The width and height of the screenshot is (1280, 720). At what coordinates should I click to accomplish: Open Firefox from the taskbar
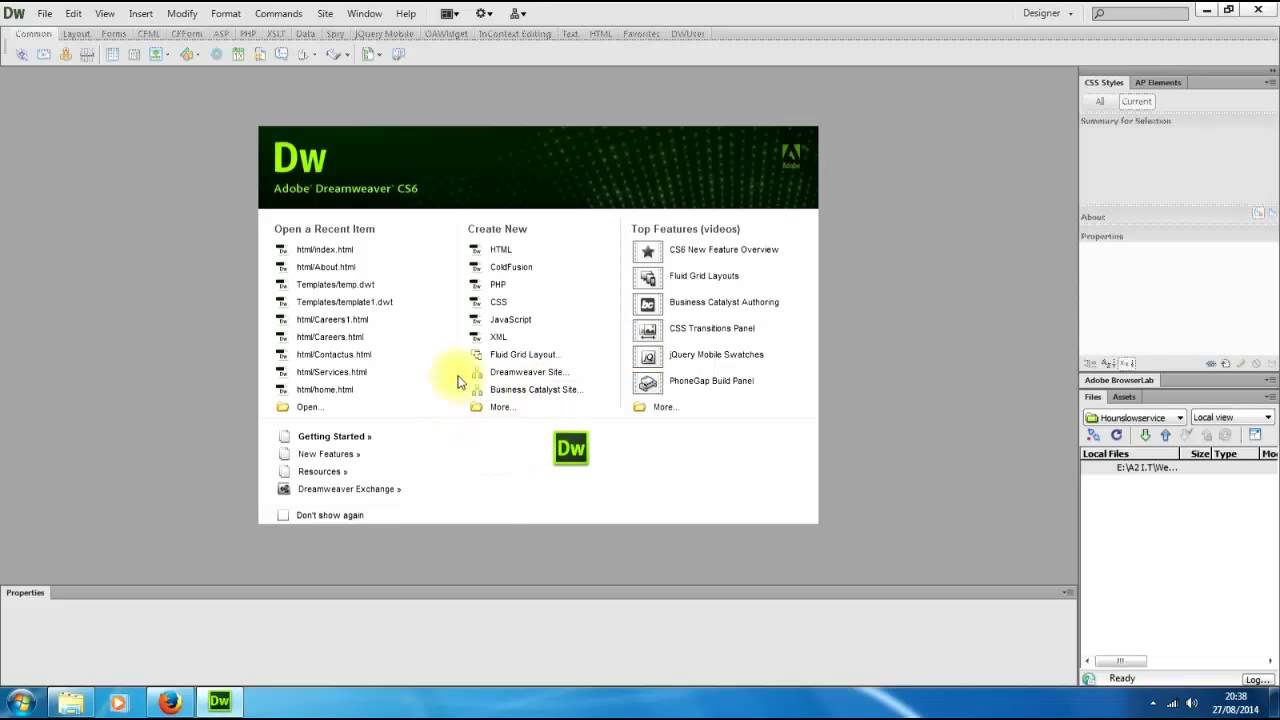point(169,702)
